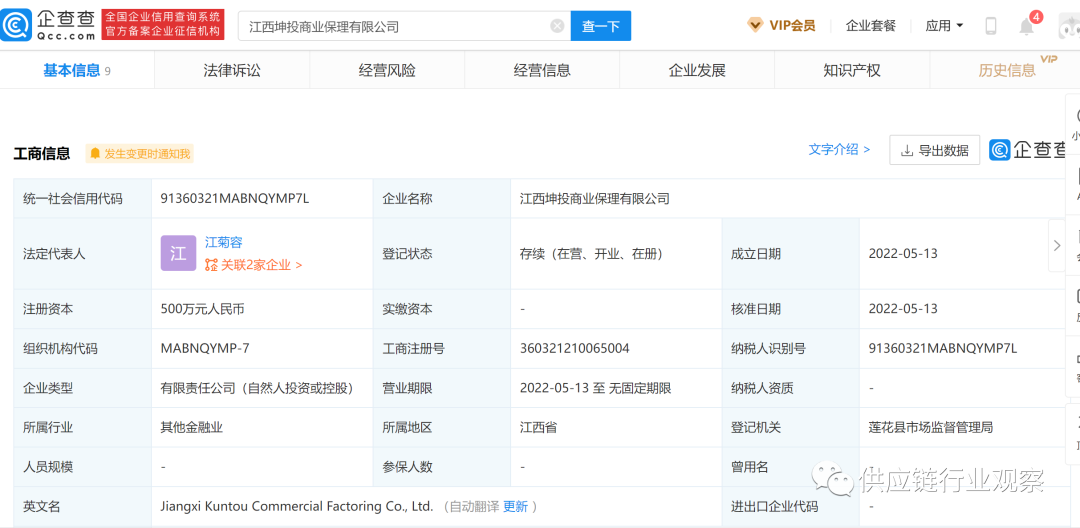
Task: Click company type 有限责任公司（自然人投资或控股）
Action: pyautogui.click(x=257, y=388)
